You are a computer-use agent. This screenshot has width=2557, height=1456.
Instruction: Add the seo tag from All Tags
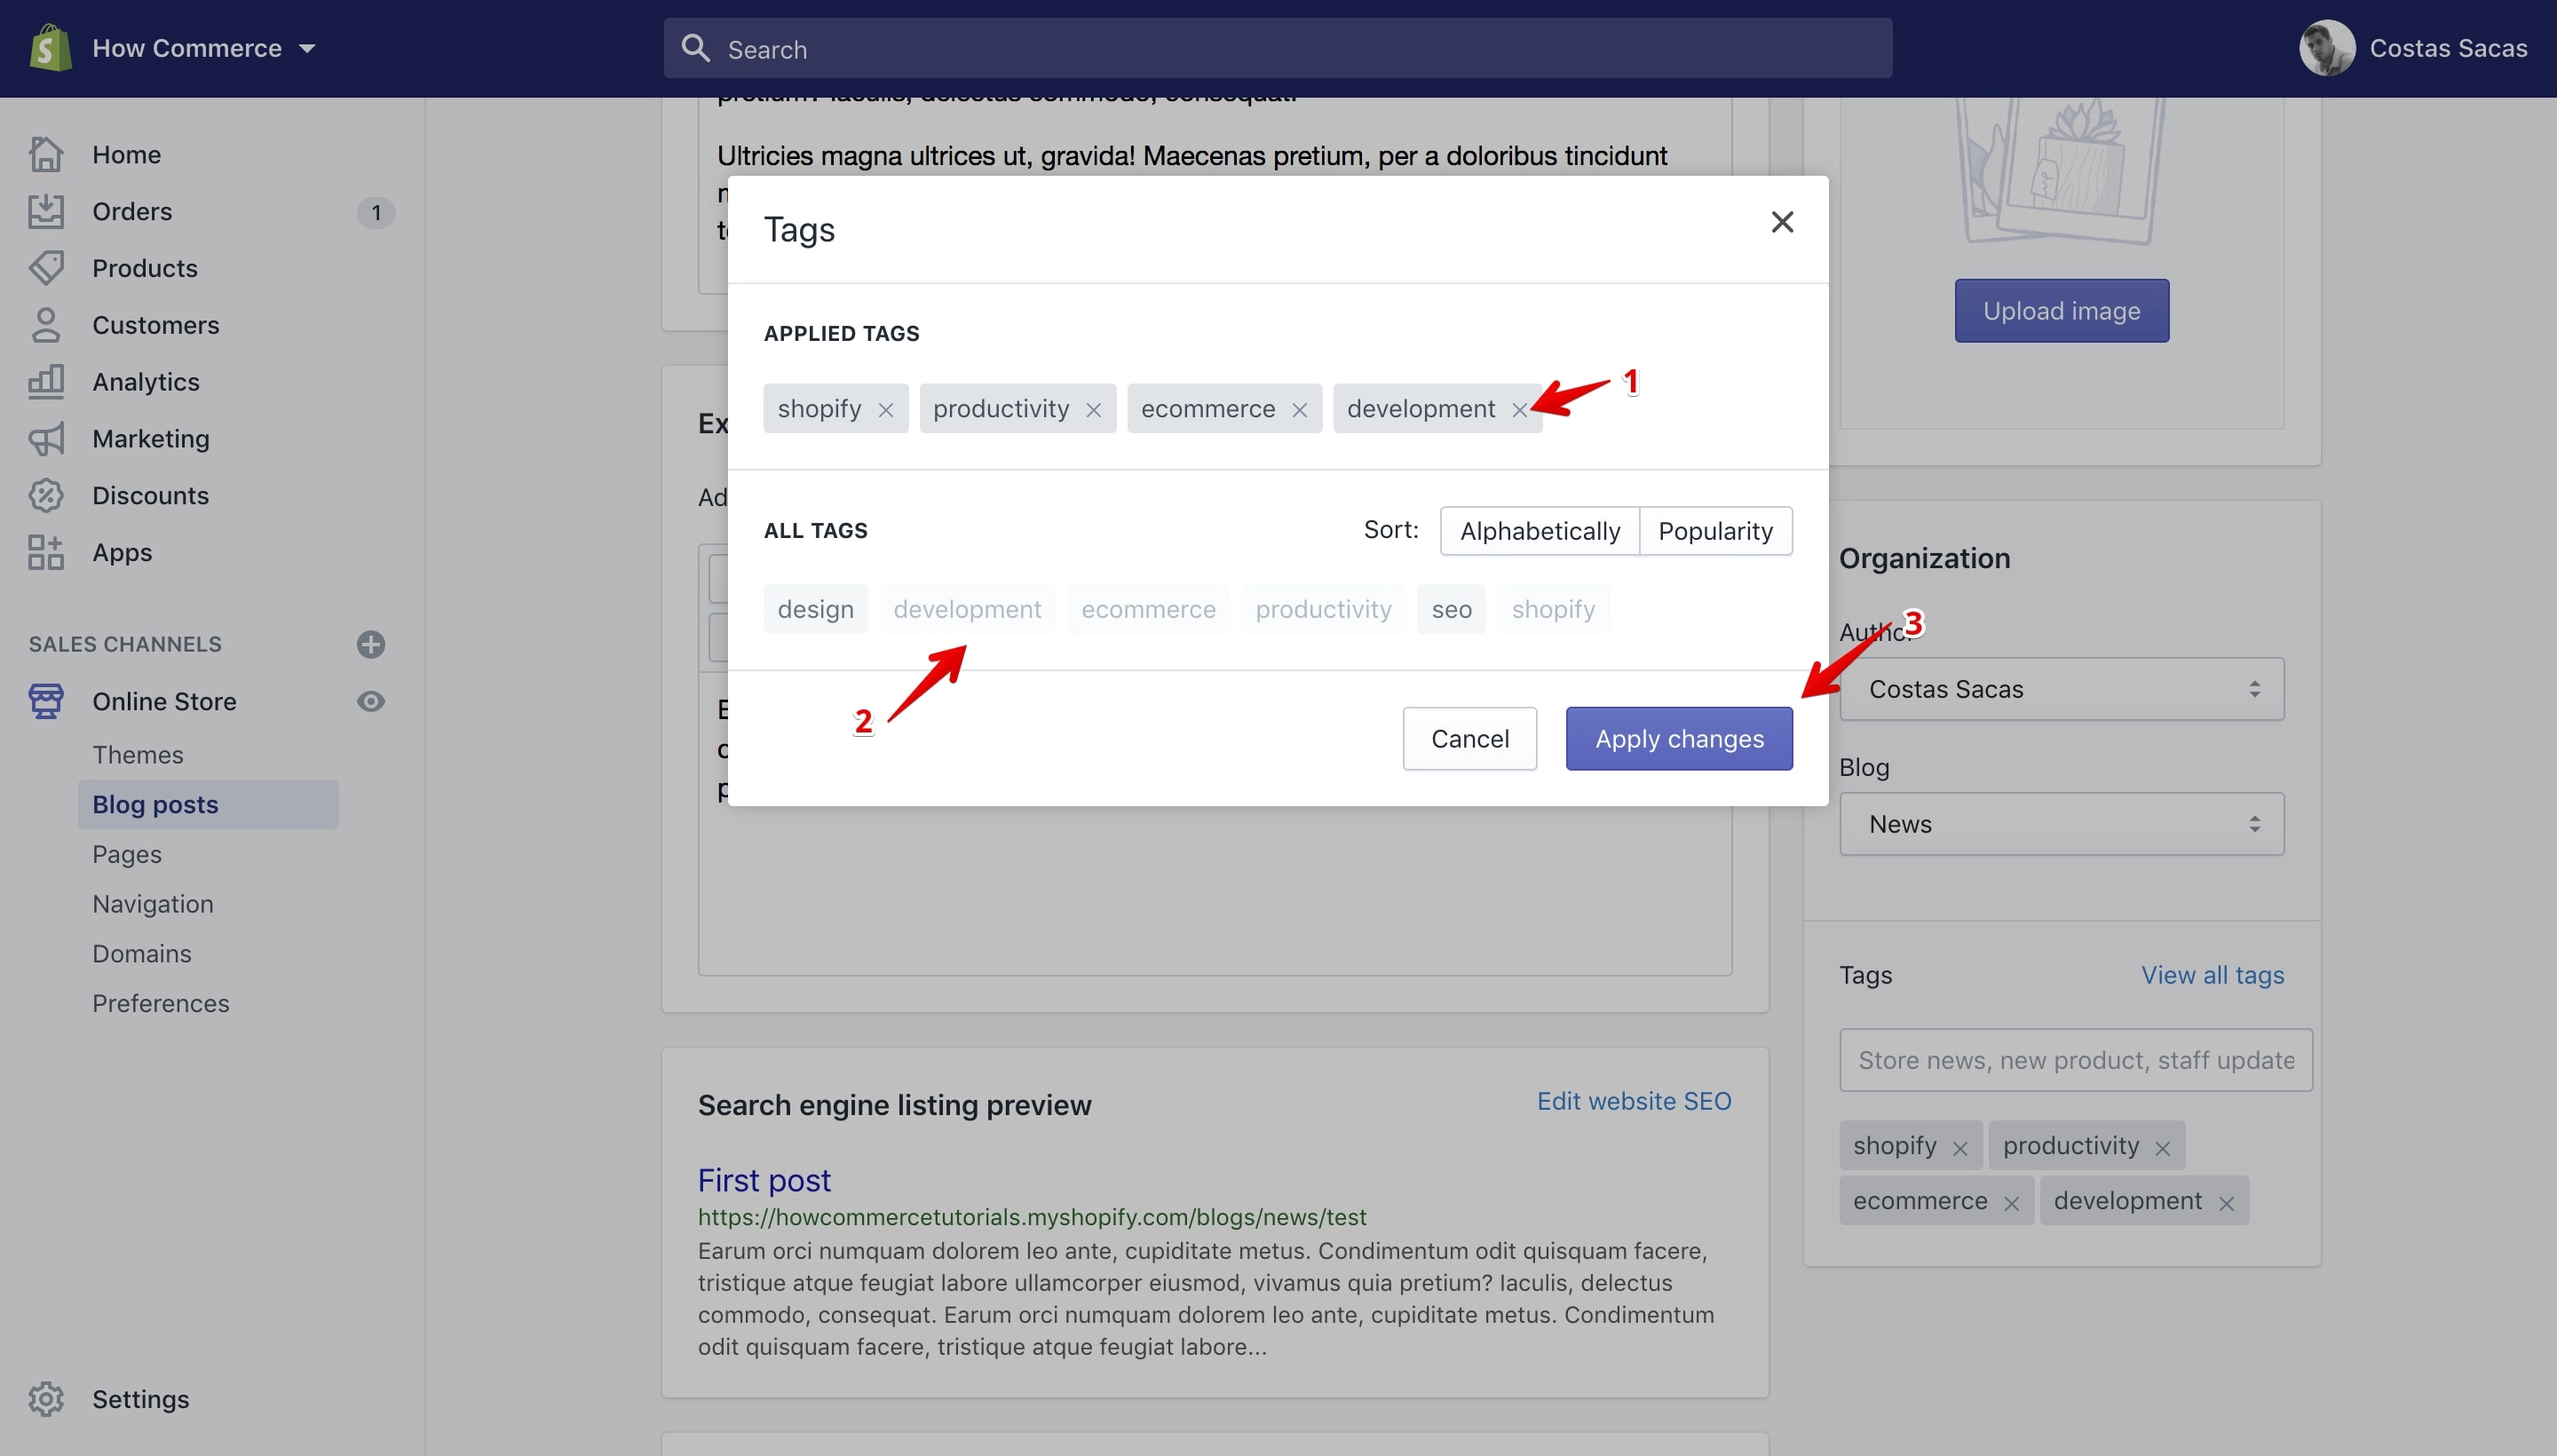[x=1451, y=609]
